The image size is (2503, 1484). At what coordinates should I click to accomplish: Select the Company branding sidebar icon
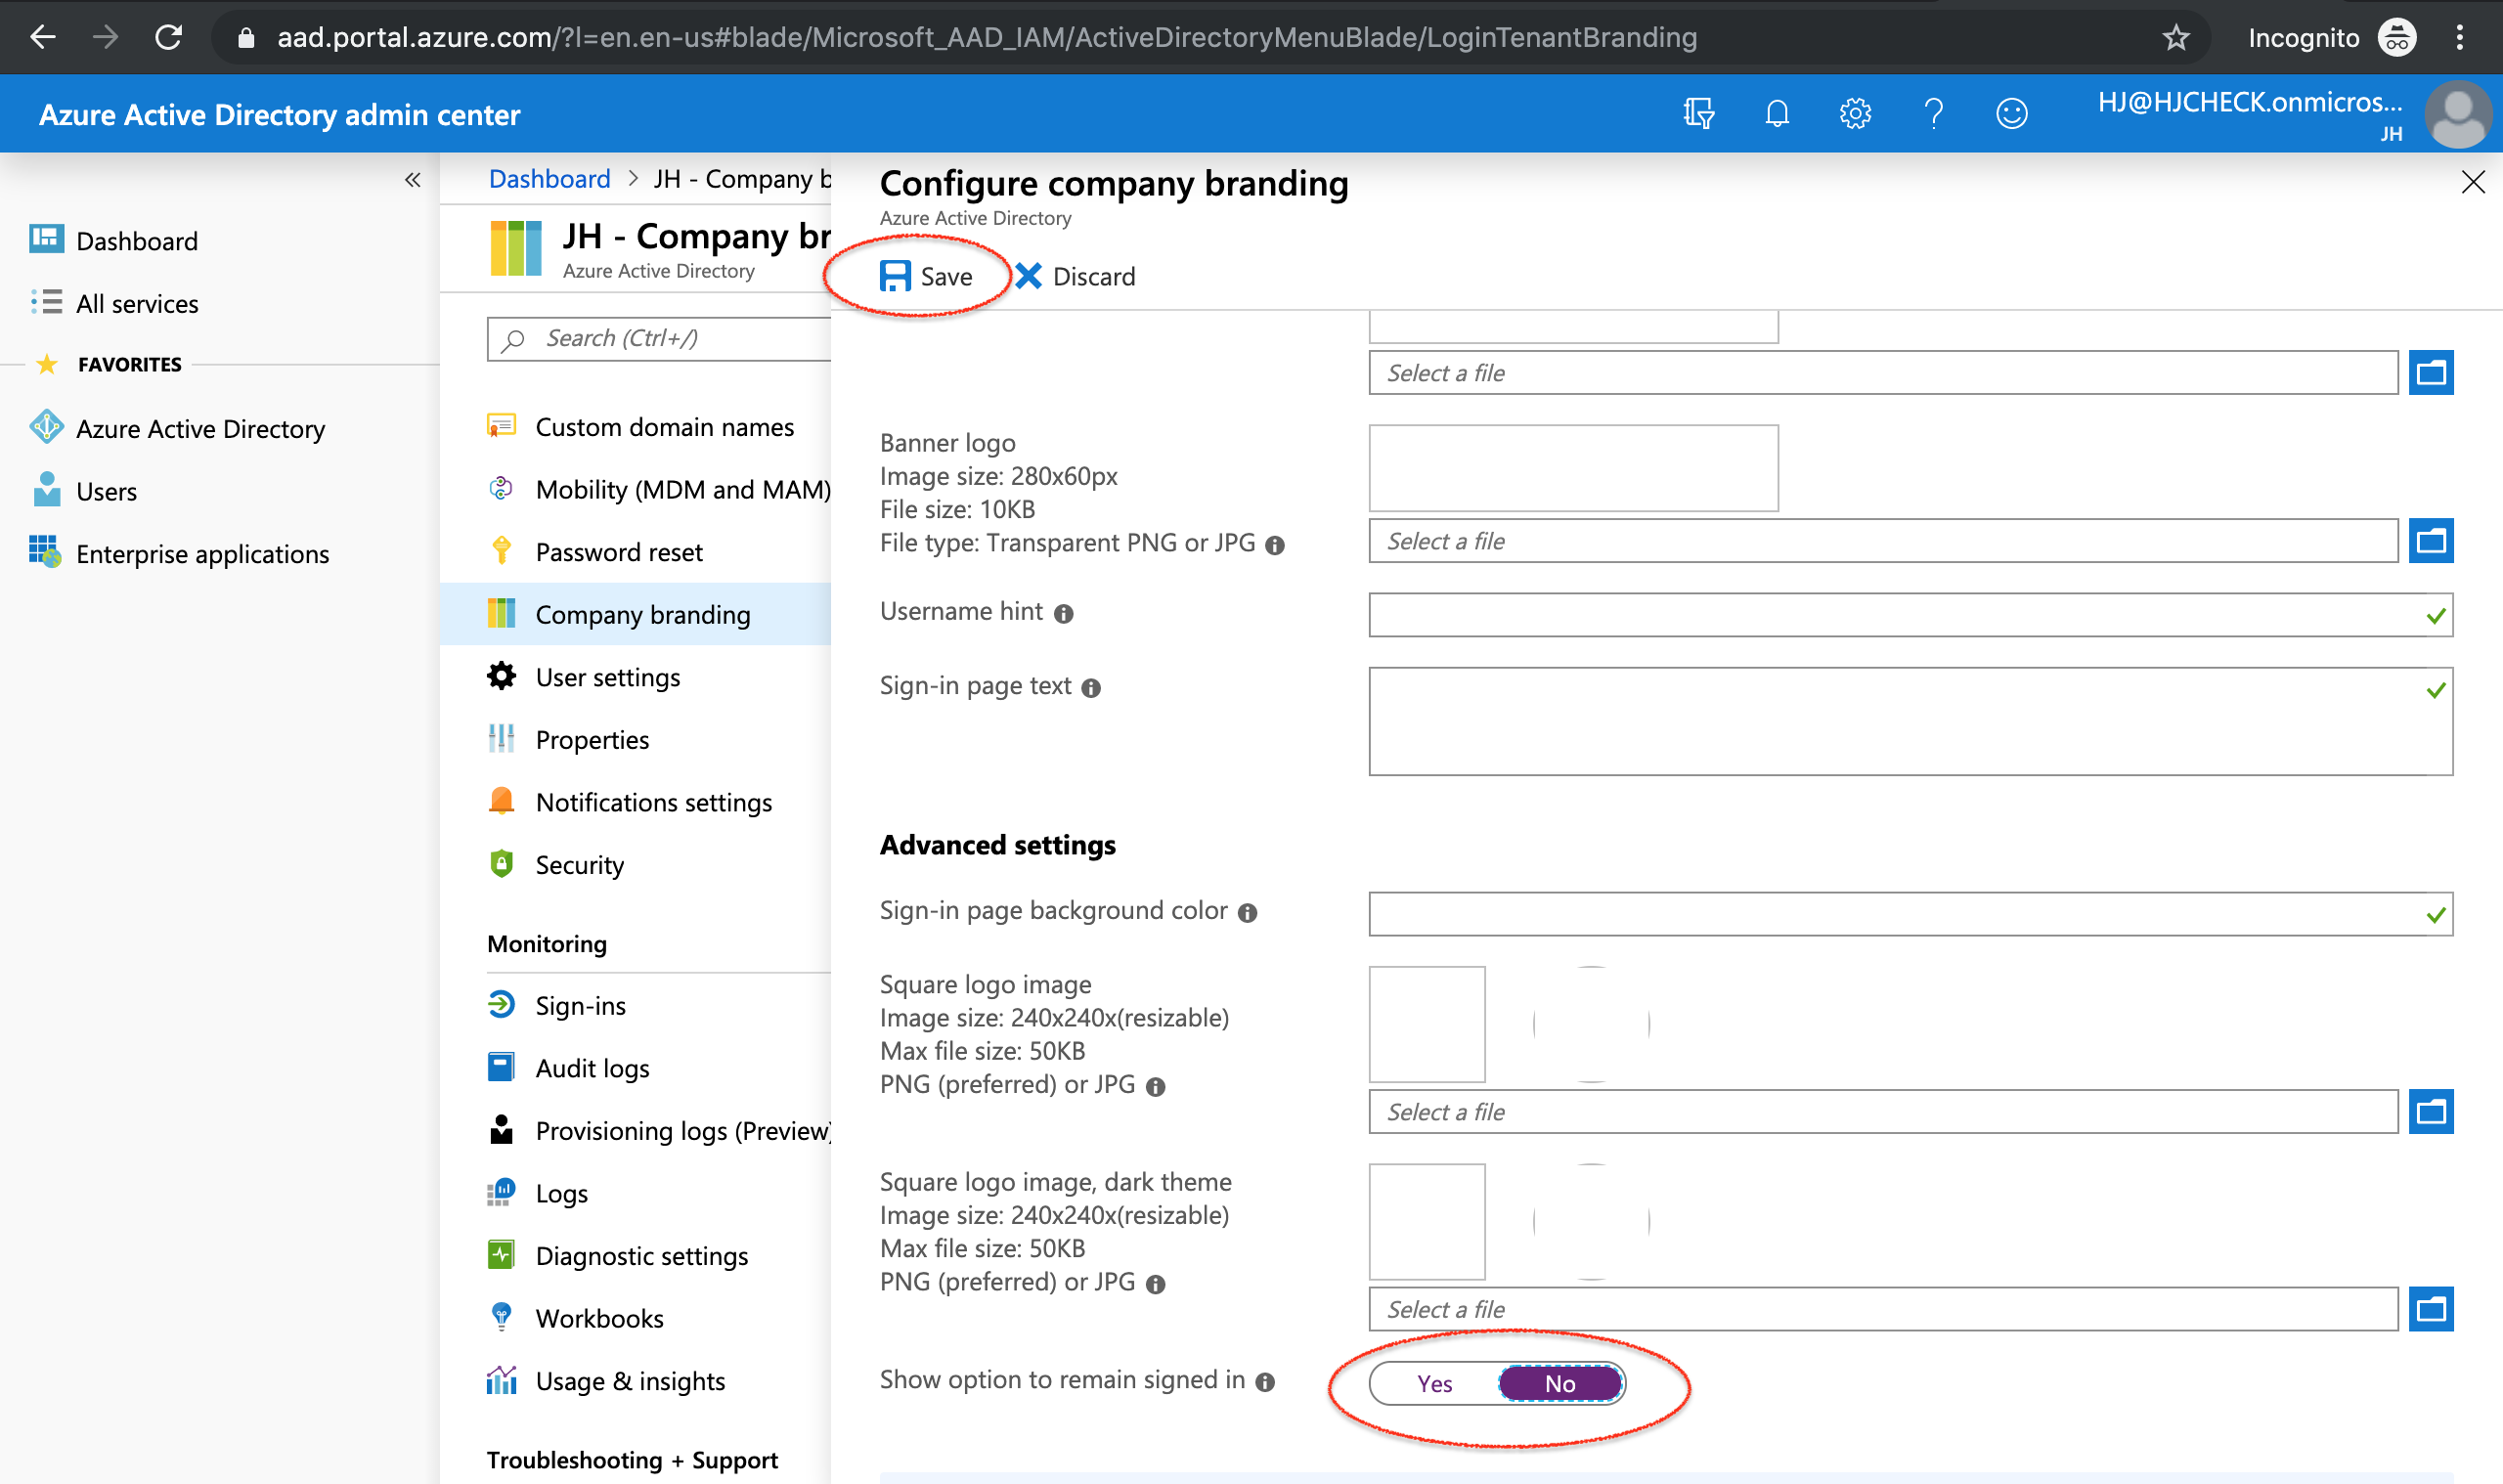coord(503,614)
